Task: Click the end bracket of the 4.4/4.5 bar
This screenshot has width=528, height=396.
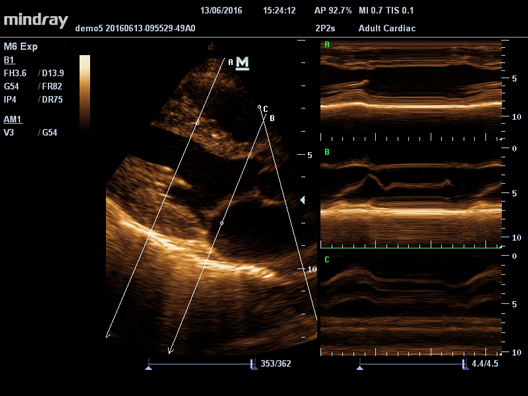Action: (465, 364)
